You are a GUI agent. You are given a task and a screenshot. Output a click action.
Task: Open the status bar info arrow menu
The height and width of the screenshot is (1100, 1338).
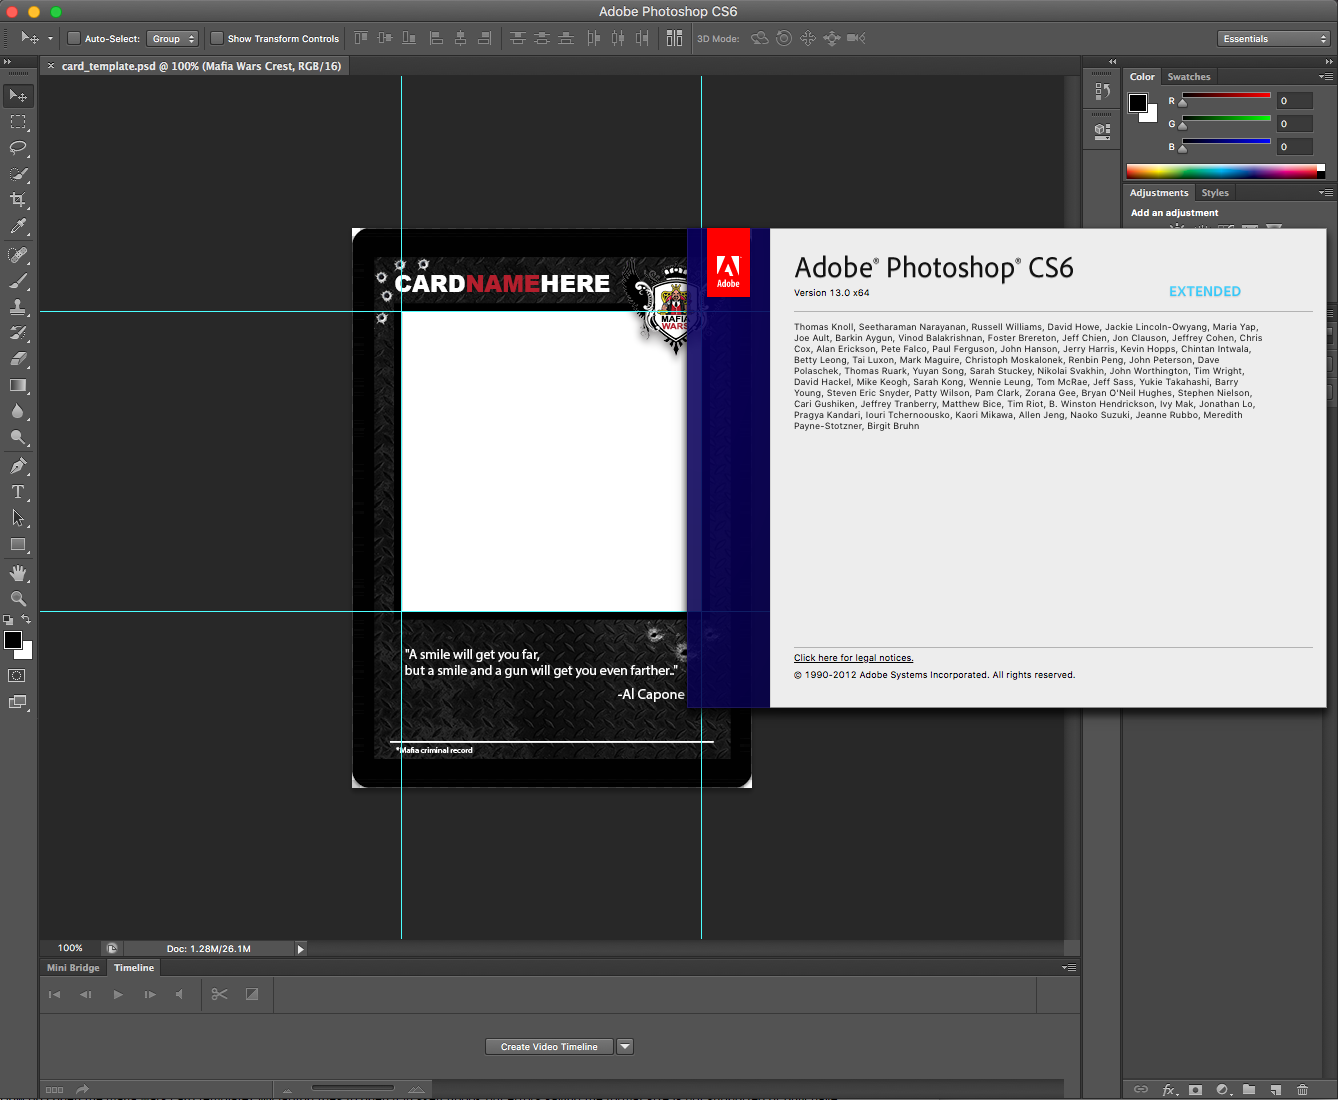[x=300, y=949]
